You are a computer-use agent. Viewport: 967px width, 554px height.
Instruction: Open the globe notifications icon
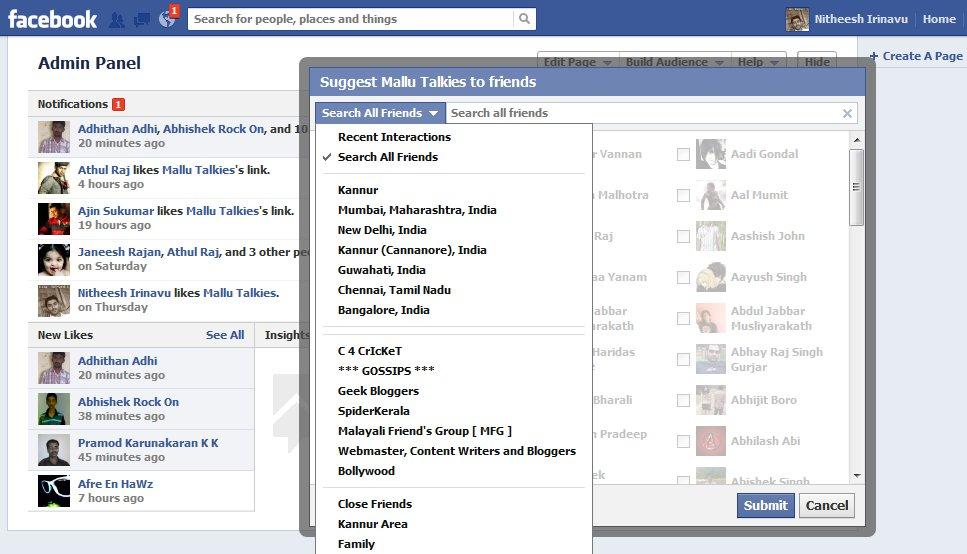(x=167, y=20)
